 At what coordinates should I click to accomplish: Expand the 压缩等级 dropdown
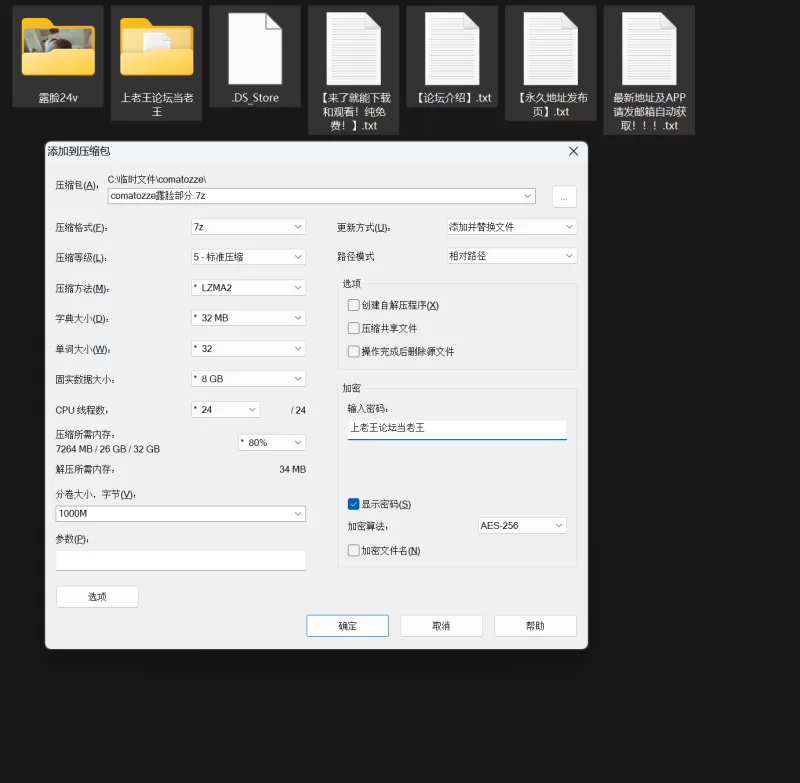point(248,257)
